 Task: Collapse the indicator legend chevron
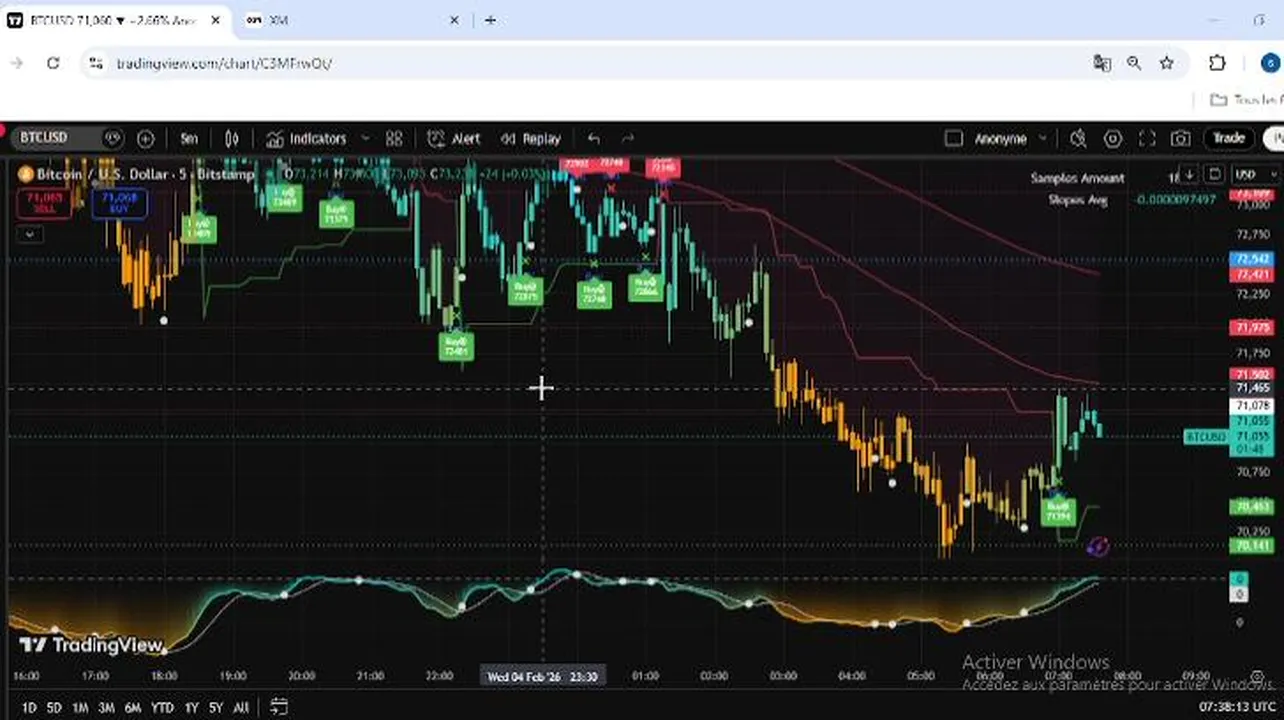pyautogui.click(x=30, y=234)
